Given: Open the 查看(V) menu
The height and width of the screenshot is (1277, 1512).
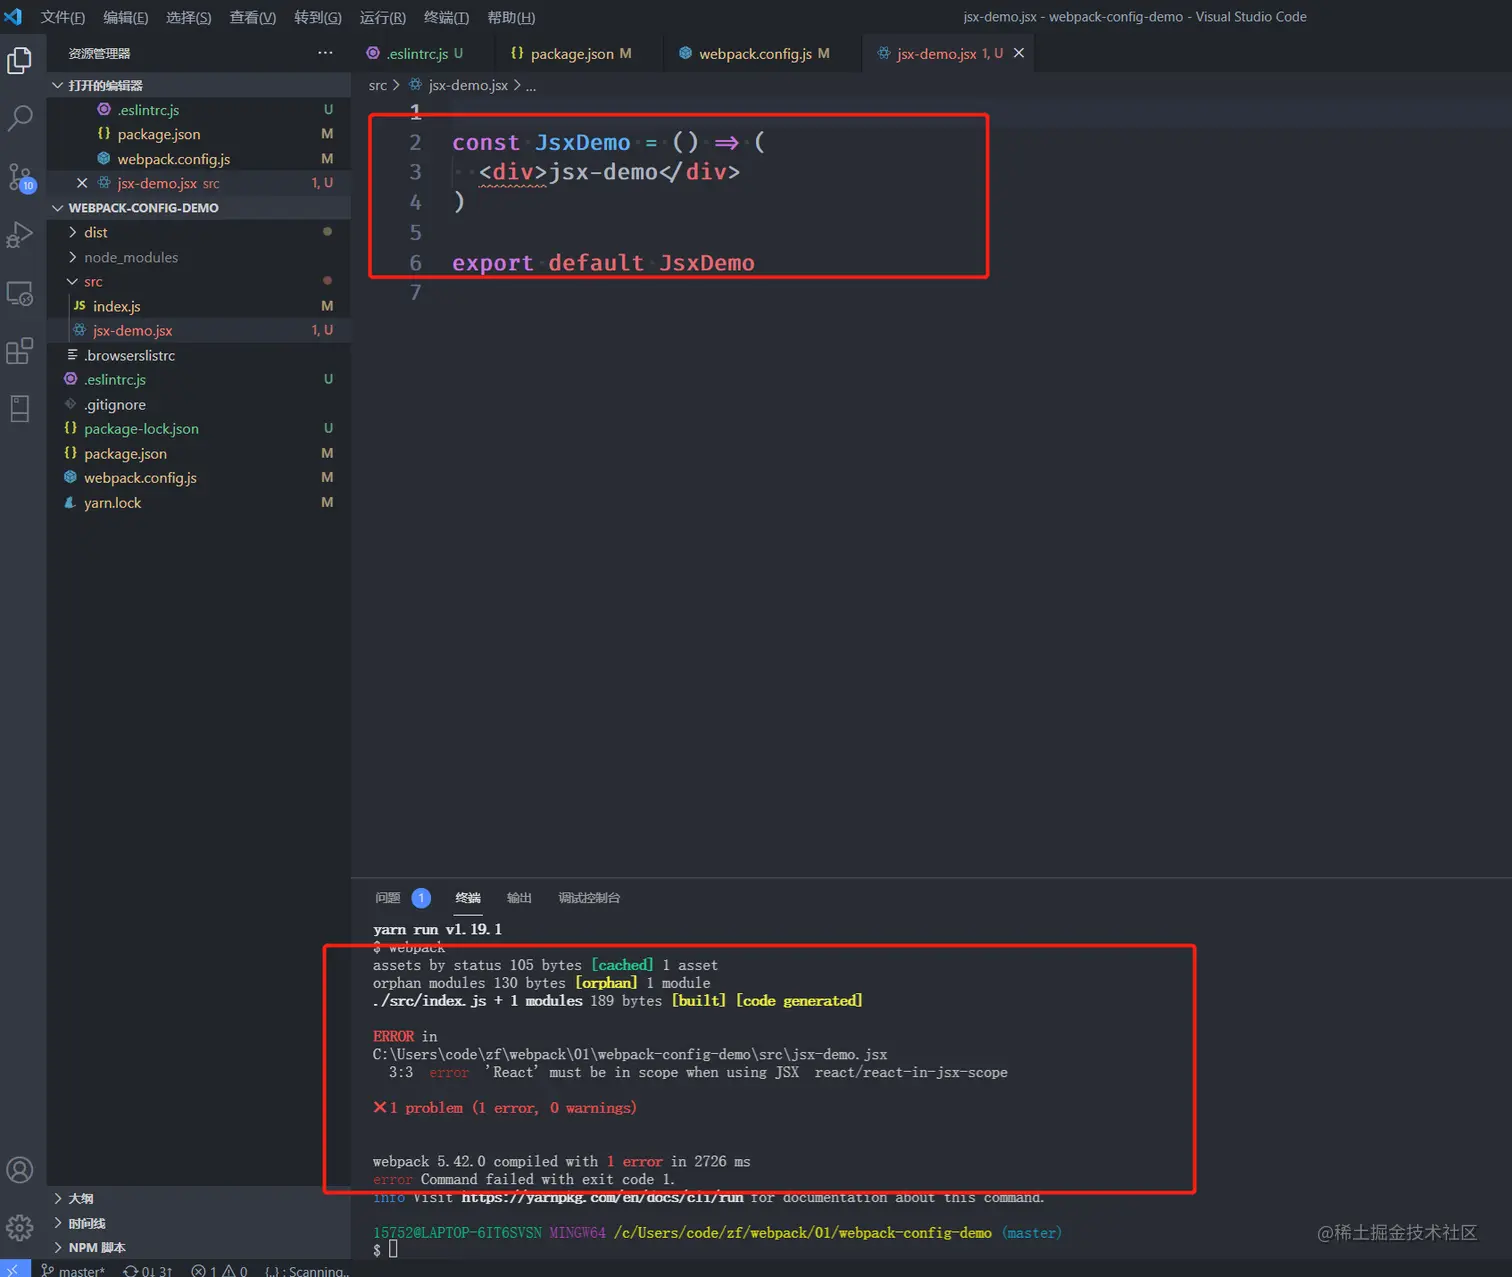Looking at the screenshot, I should [x=252, y=17].
